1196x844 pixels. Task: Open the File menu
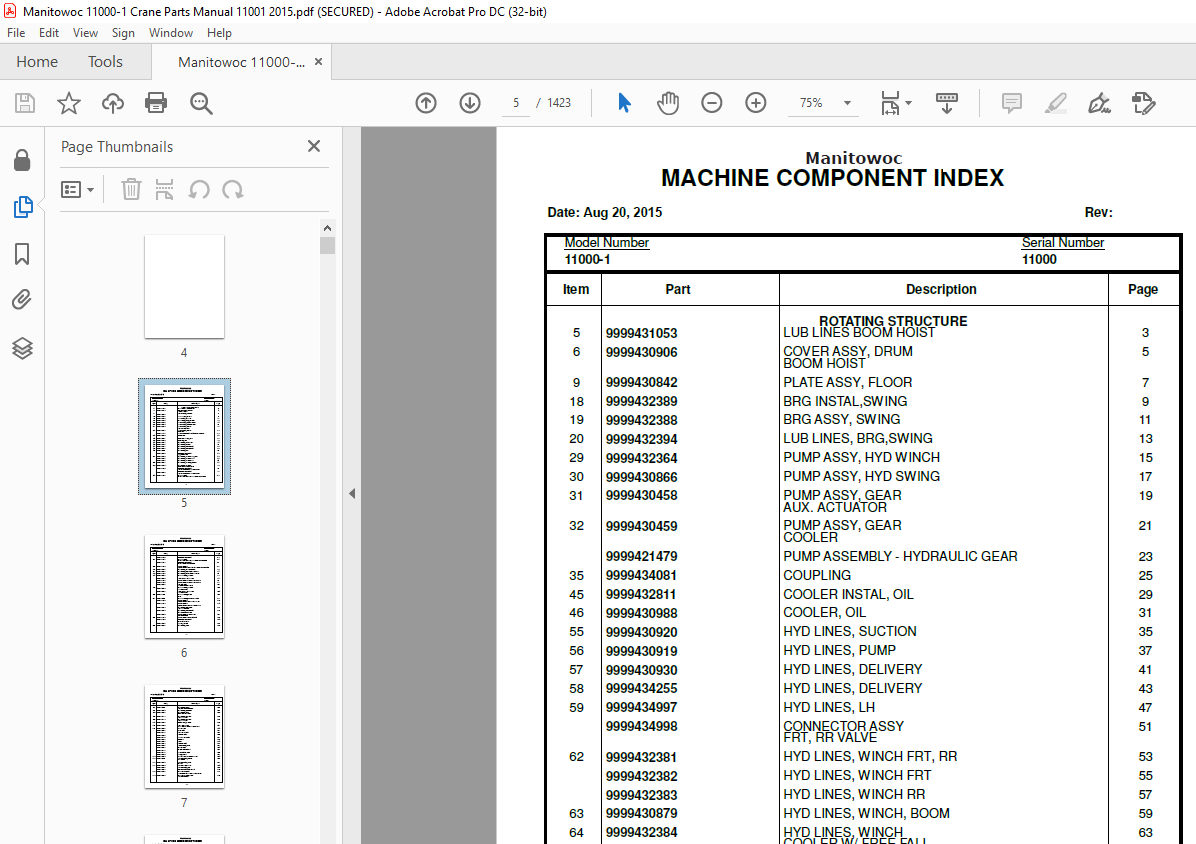[16, 33]
